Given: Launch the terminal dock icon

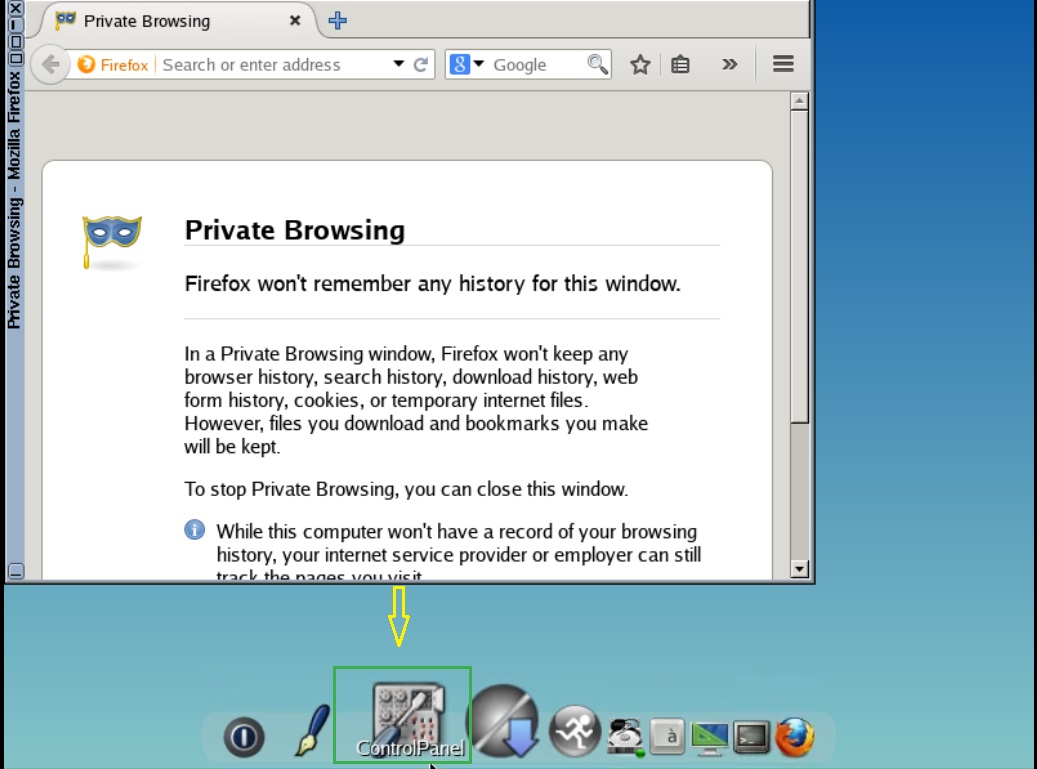Looking at the screenshot, I should coord(752,737).
